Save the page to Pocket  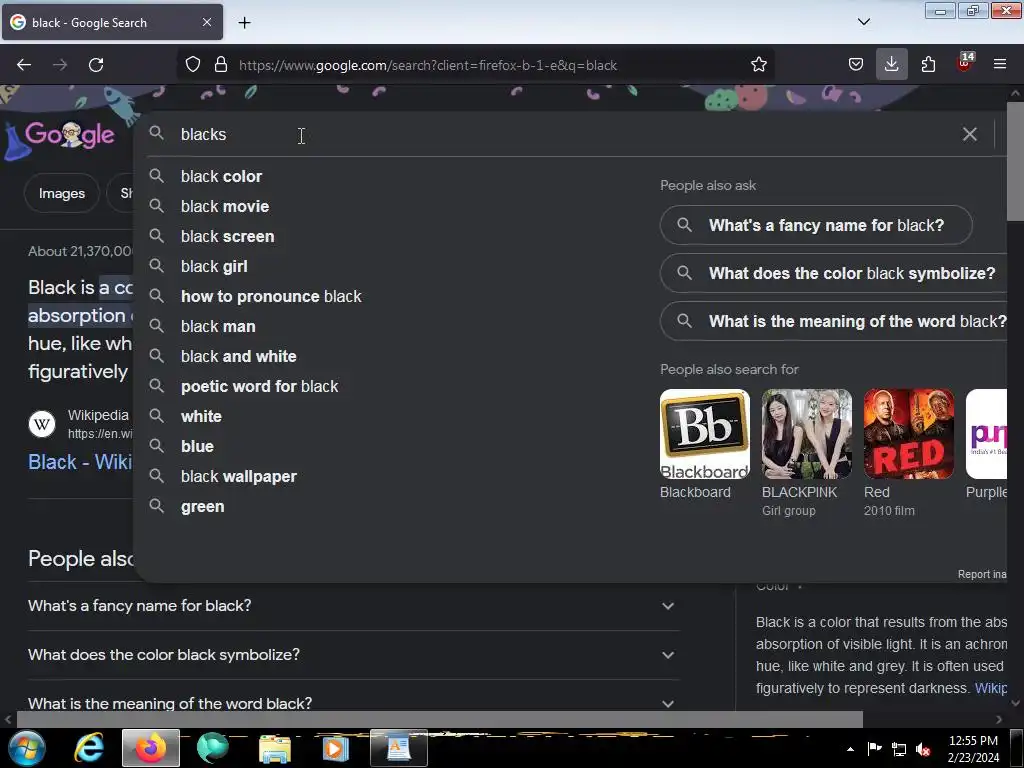(856, 65)
